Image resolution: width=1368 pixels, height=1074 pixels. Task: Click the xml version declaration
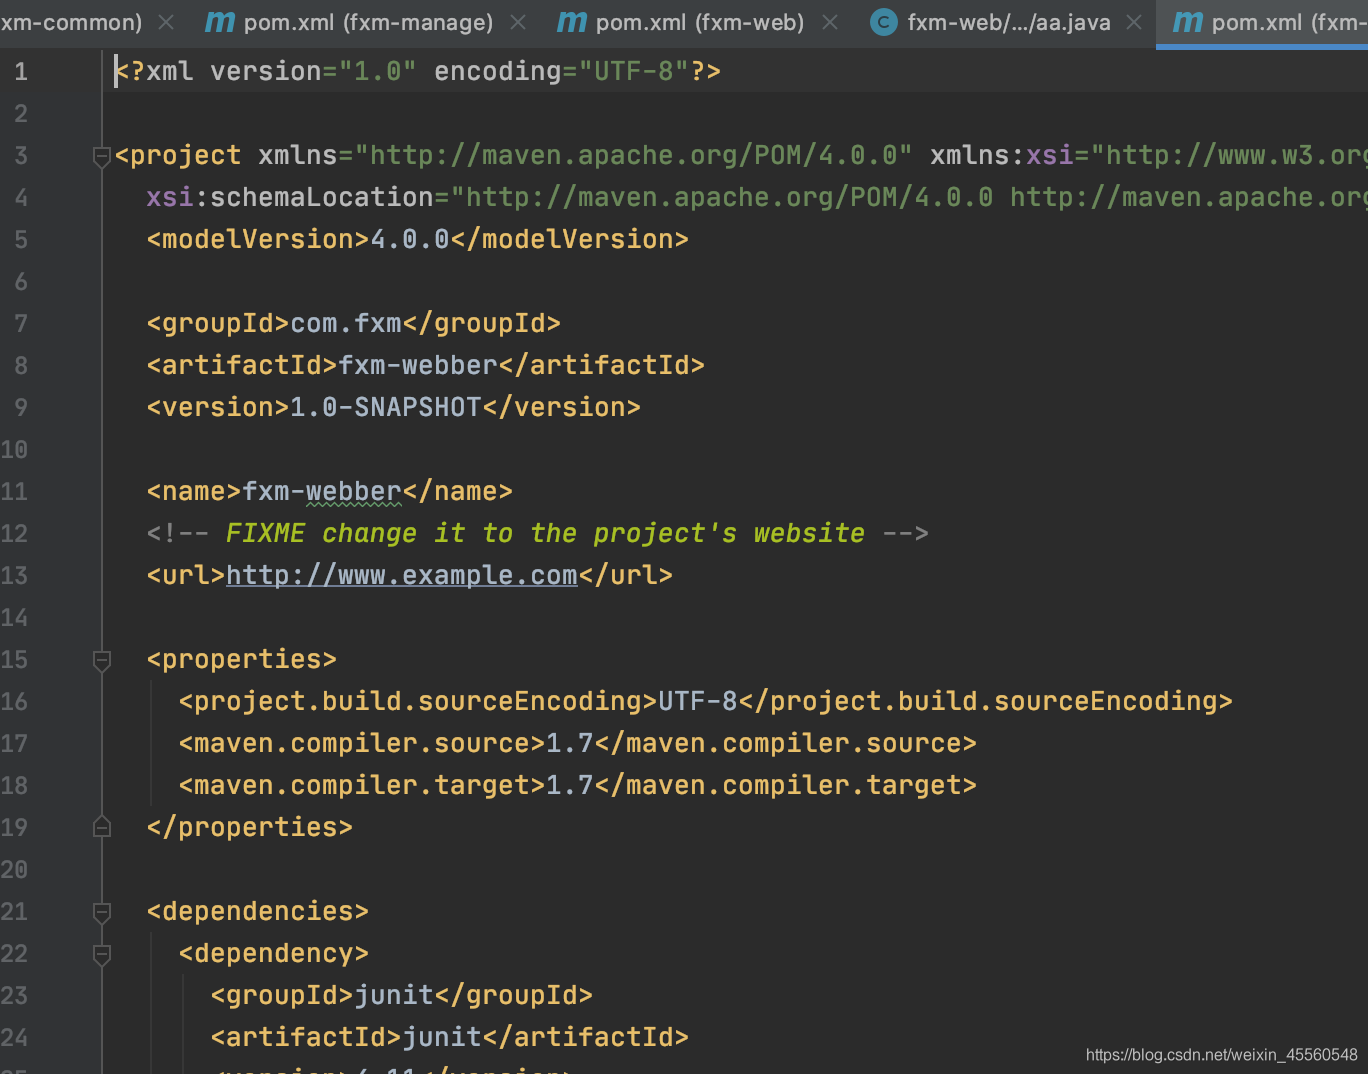pyautogui.click(x=418, y=71)
